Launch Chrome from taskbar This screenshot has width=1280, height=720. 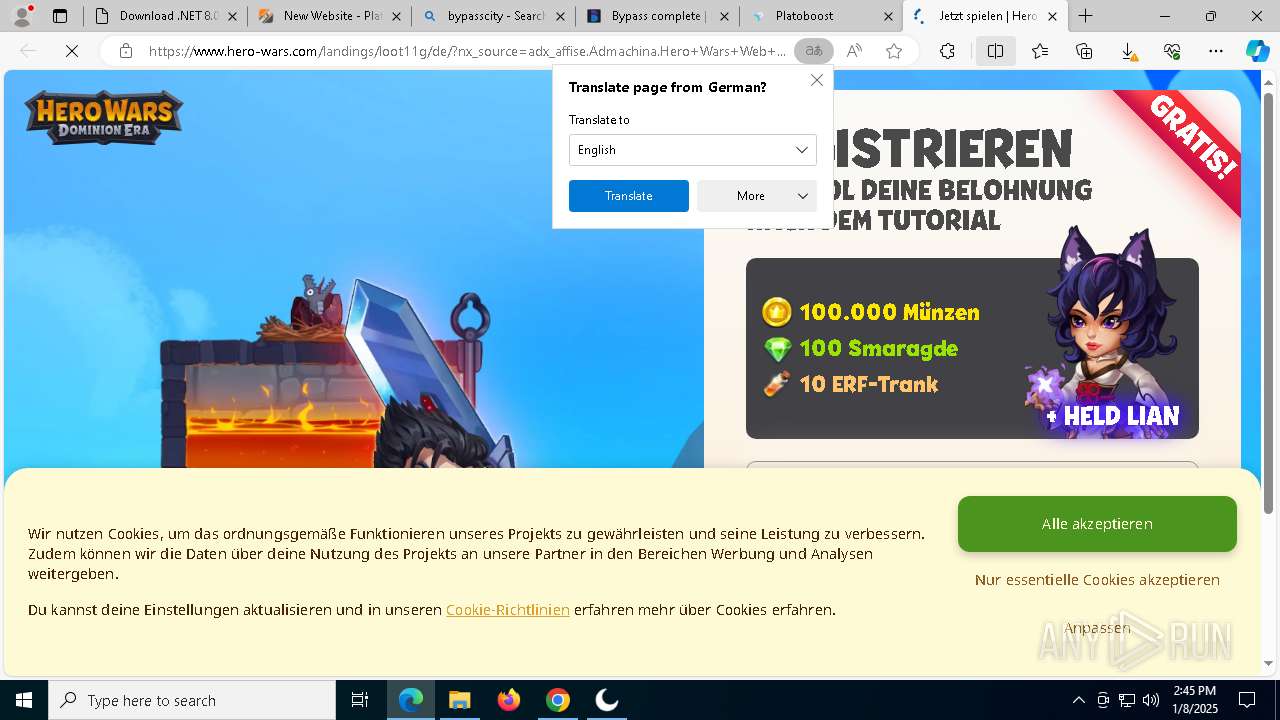tap(558, 700)
